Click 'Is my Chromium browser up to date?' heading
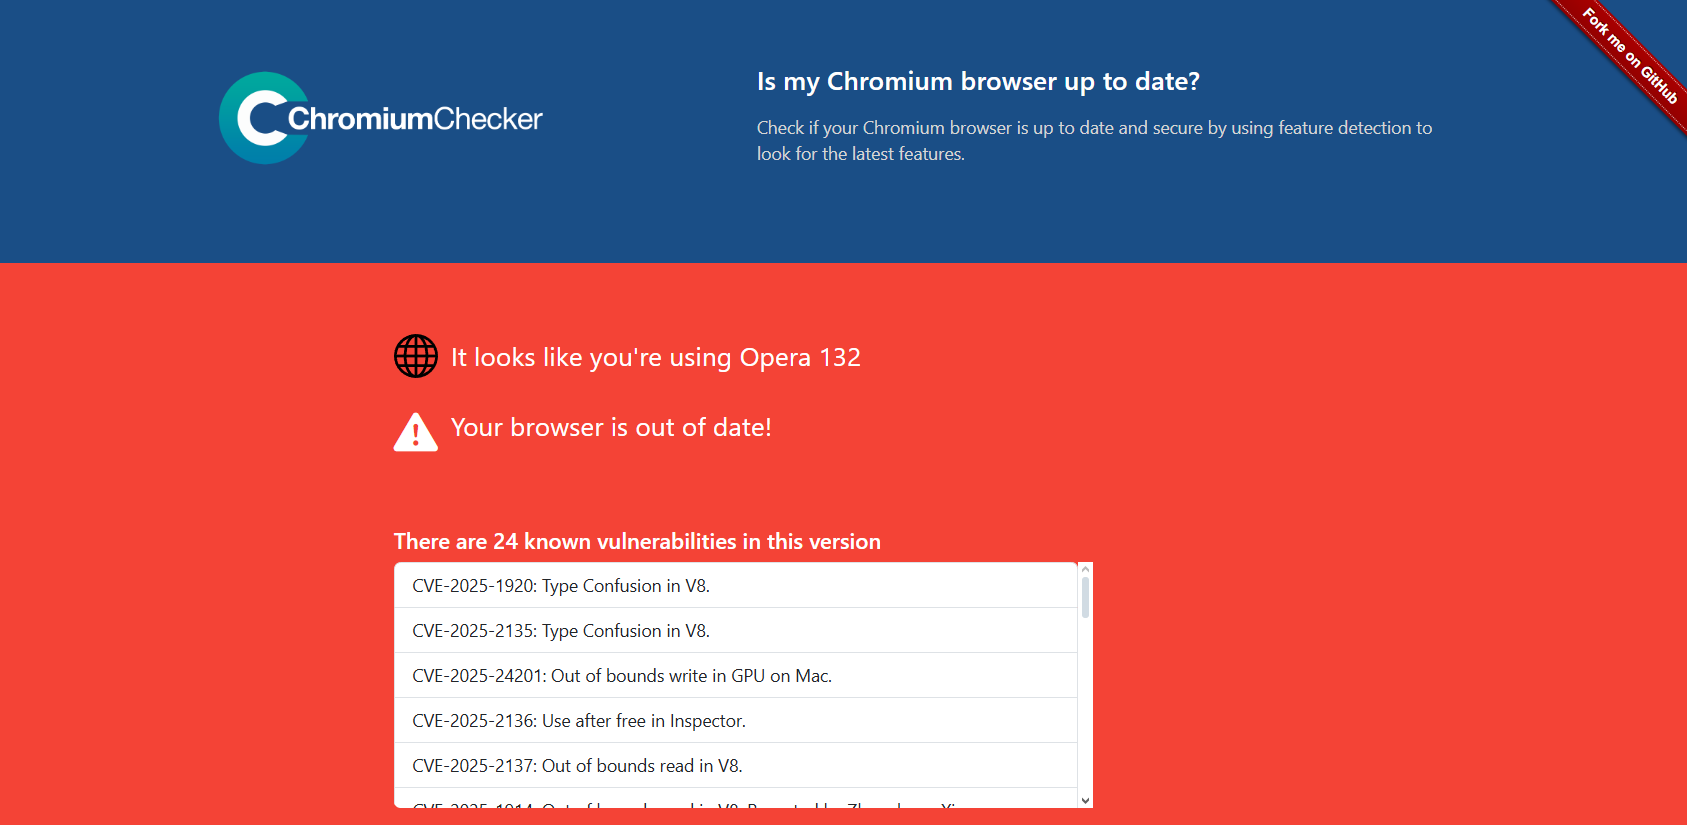The image size is (1687, 830). pyautogui.click(x=978, y=81)
